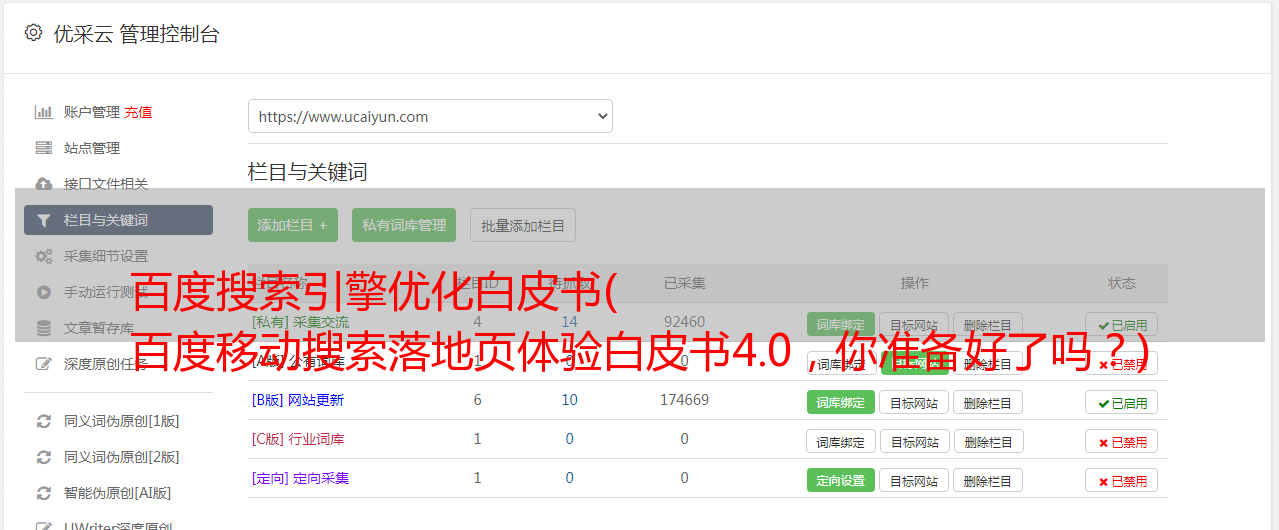This screenshot has height=530, width=1279.
Task: Click the 添加栏目 + button
Action: click(x=293, y=225)
